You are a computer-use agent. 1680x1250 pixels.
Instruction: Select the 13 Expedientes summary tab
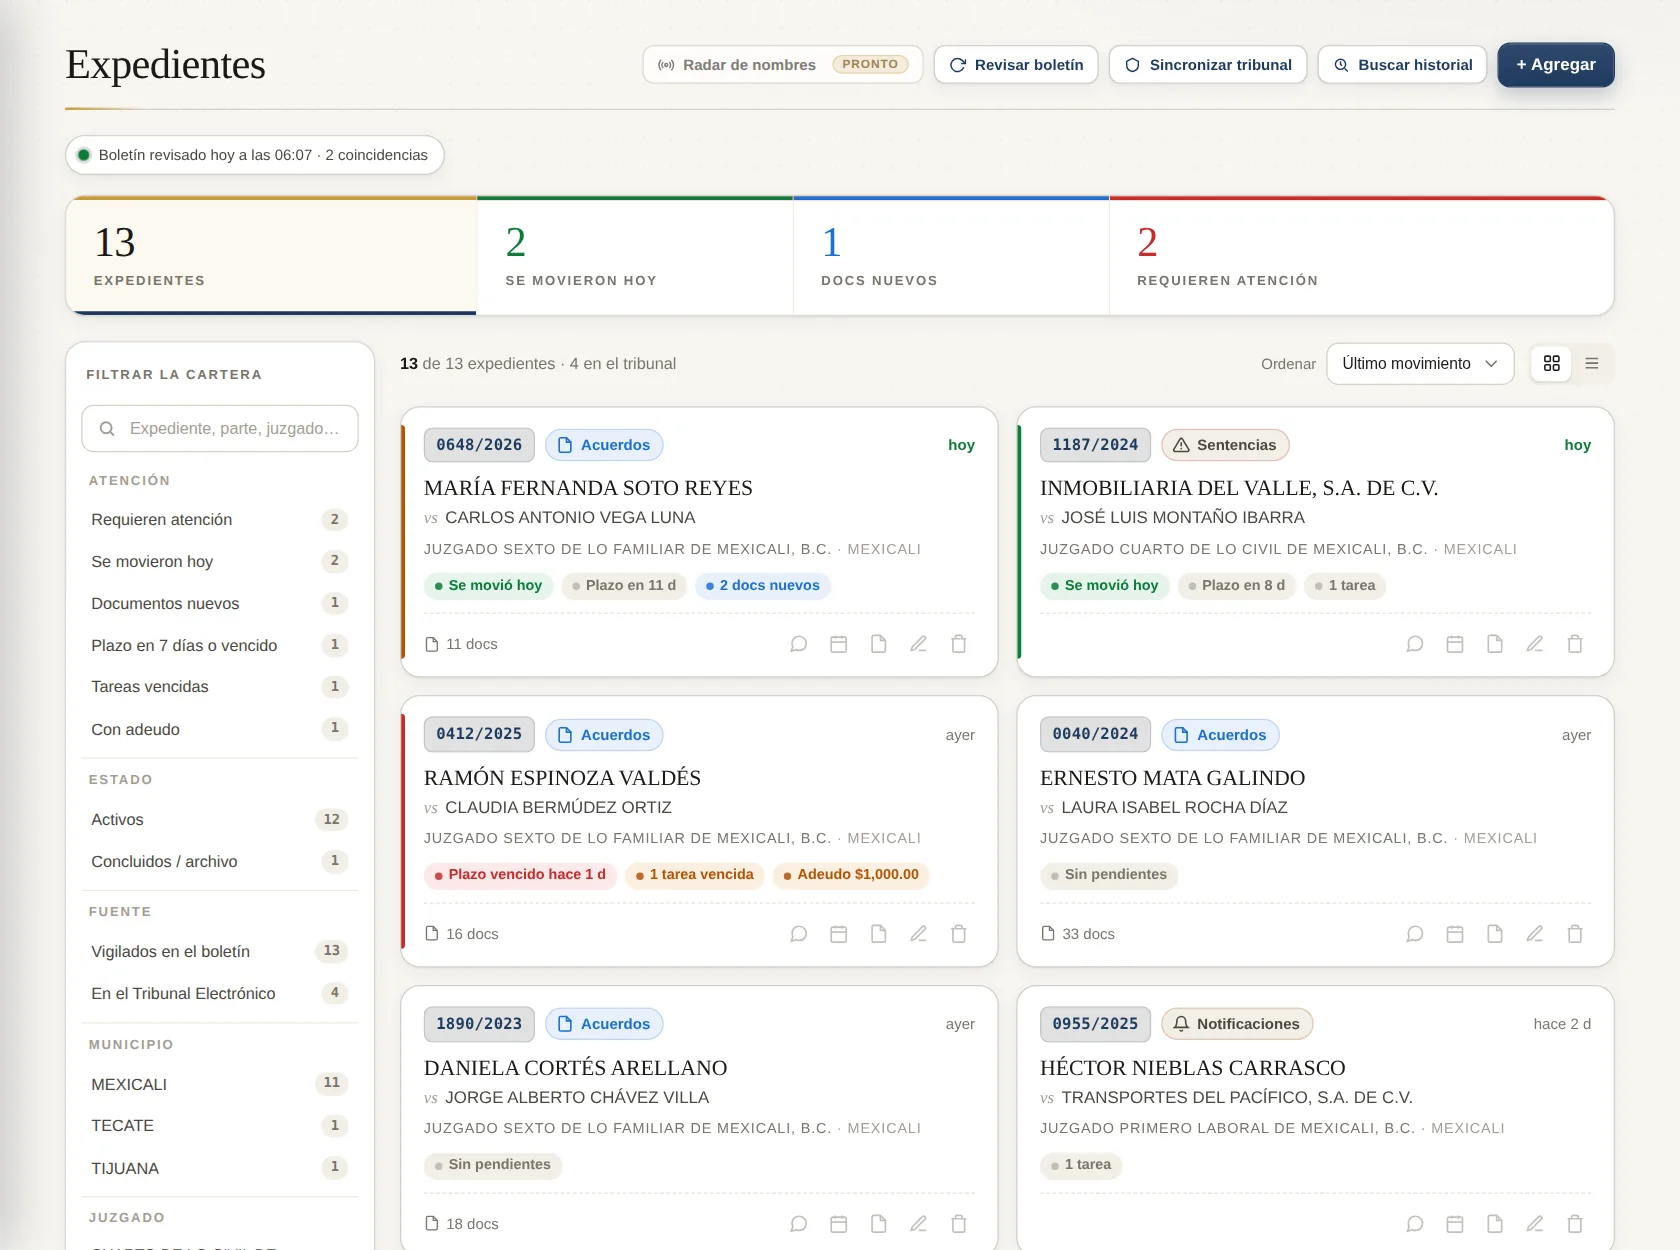271,256
